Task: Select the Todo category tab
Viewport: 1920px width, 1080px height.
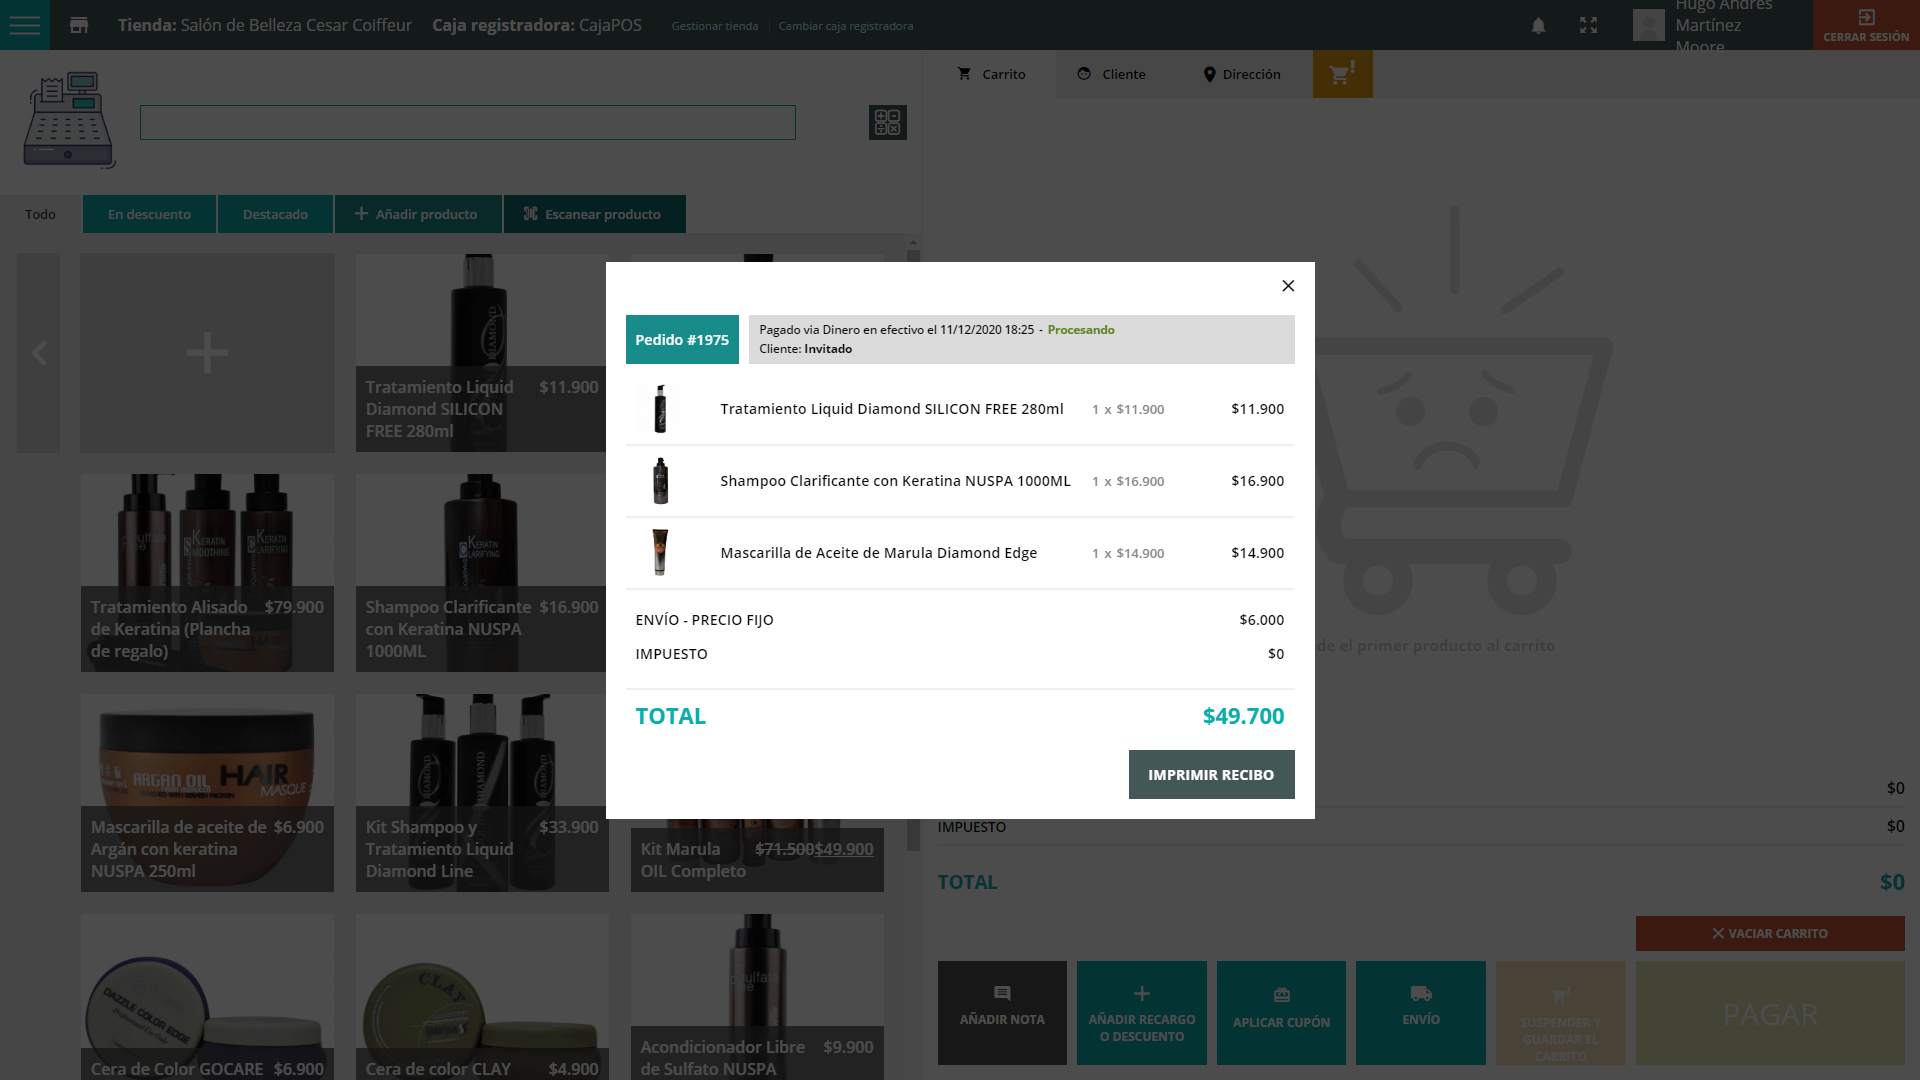Action: [40, 214]
